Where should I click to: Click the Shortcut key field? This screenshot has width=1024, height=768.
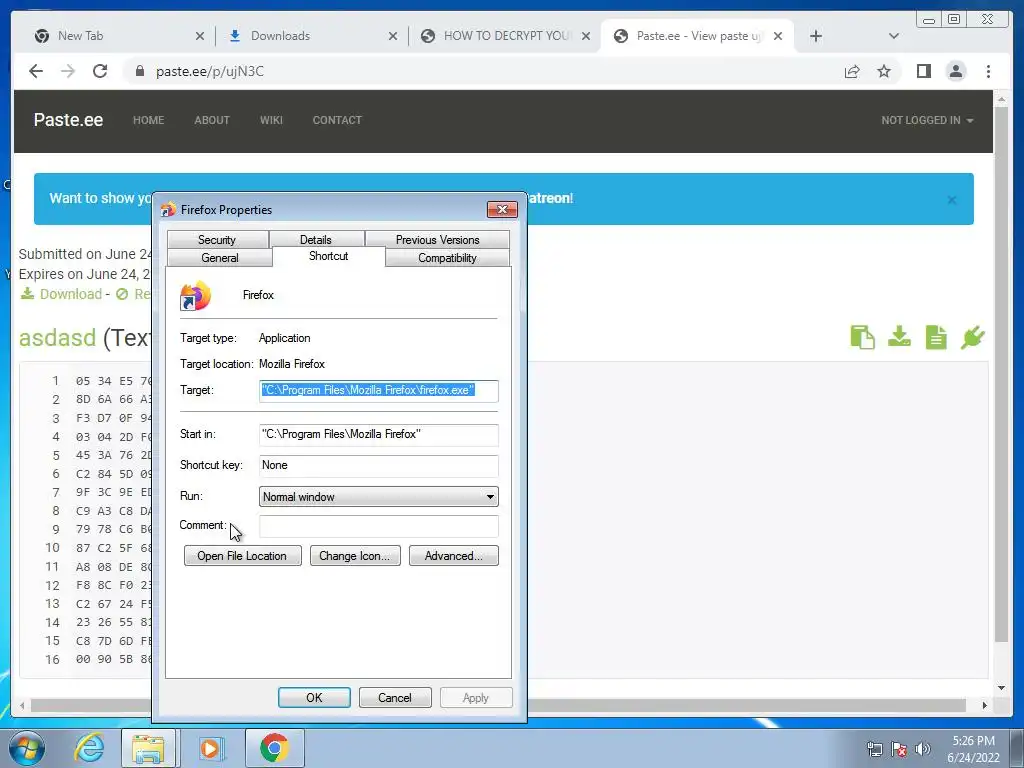[379, 465]
